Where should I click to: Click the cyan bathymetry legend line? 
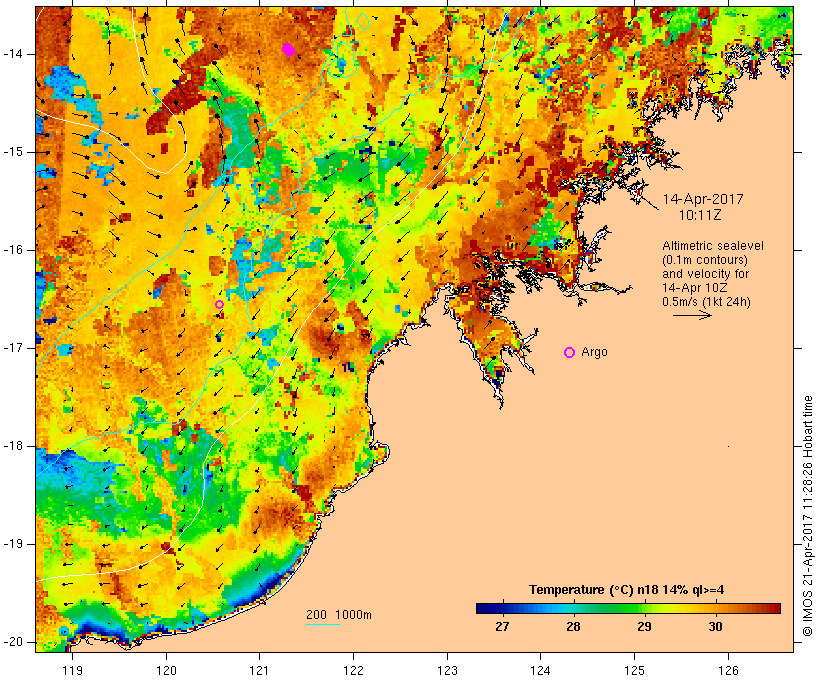(x=323, y=624)
